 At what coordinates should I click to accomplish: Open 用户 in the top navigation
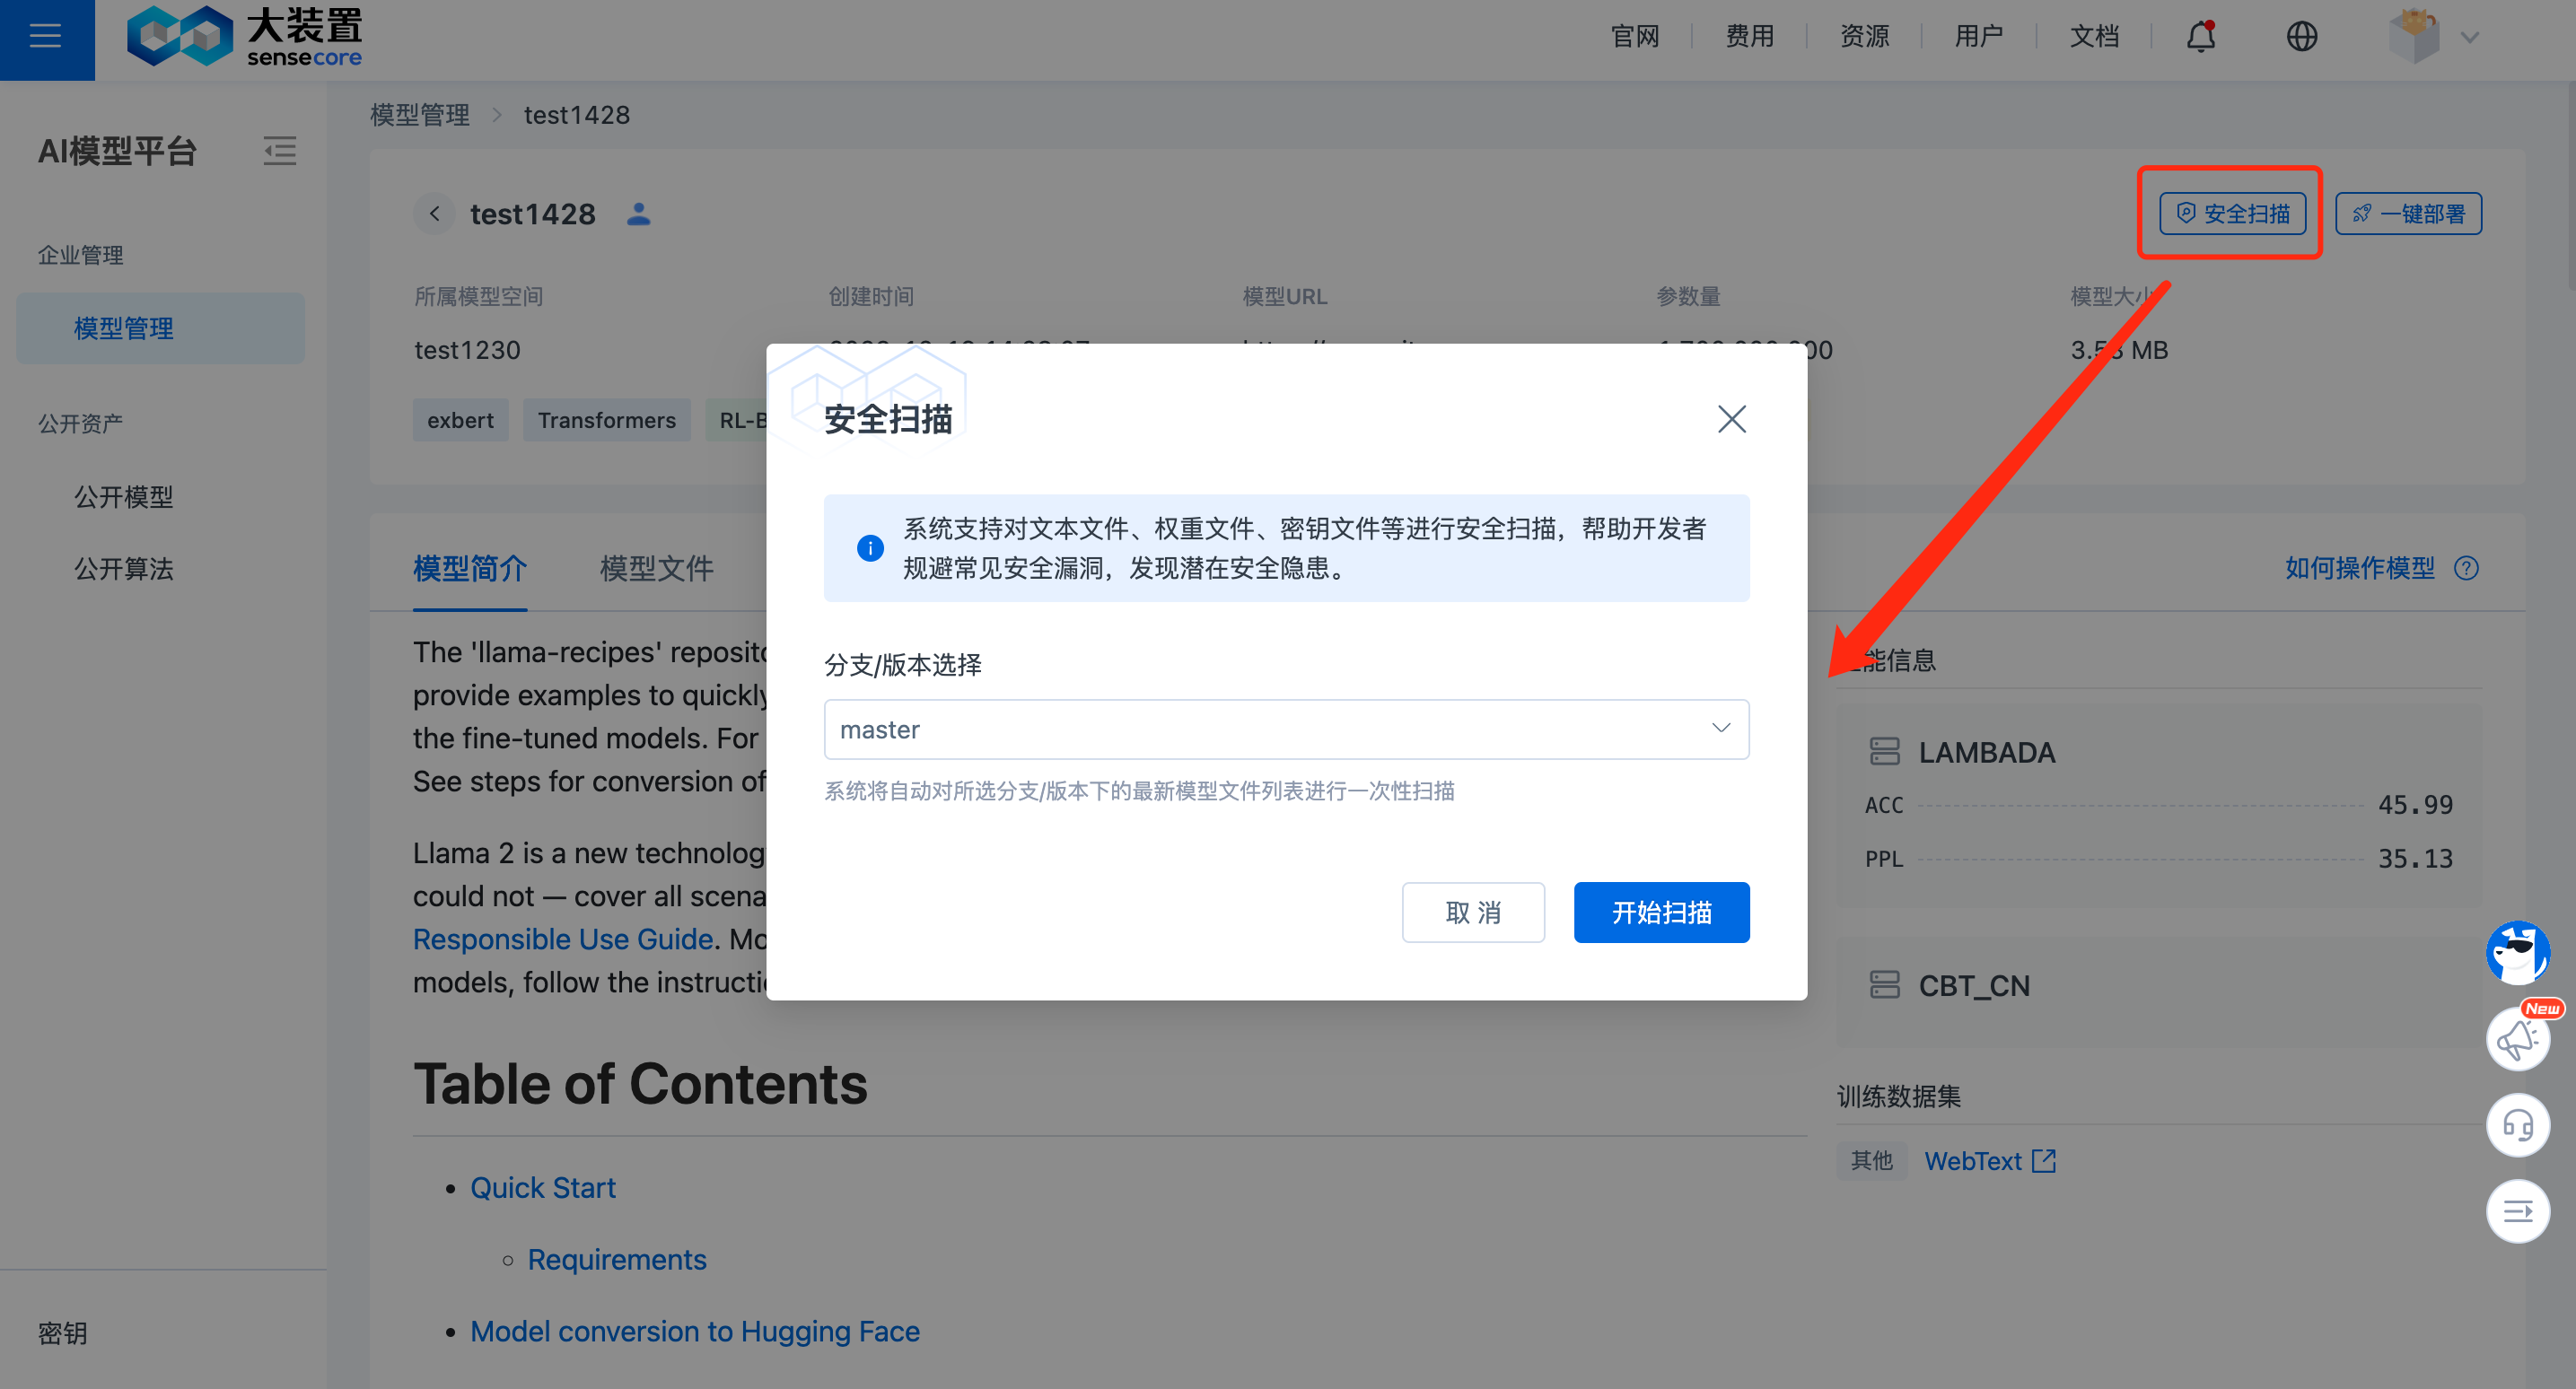(1979, 37)
